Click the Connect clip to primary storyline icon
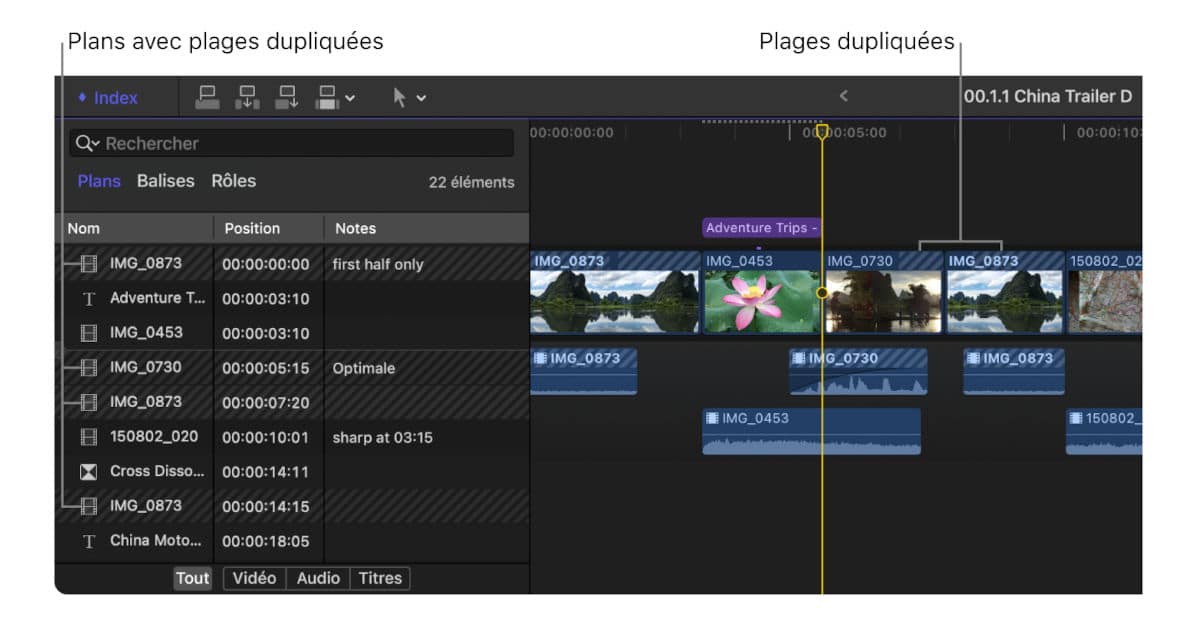The height and width of the screenshot is (623, 1200). (207, 97)
